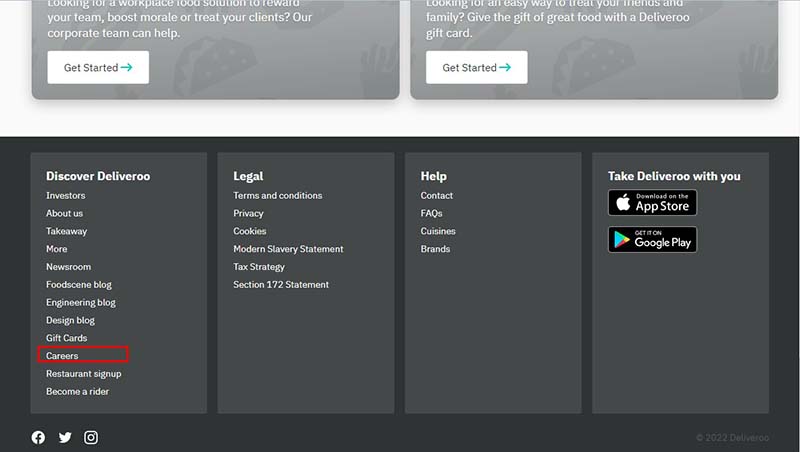Open the Brands link

coord(435,249)
